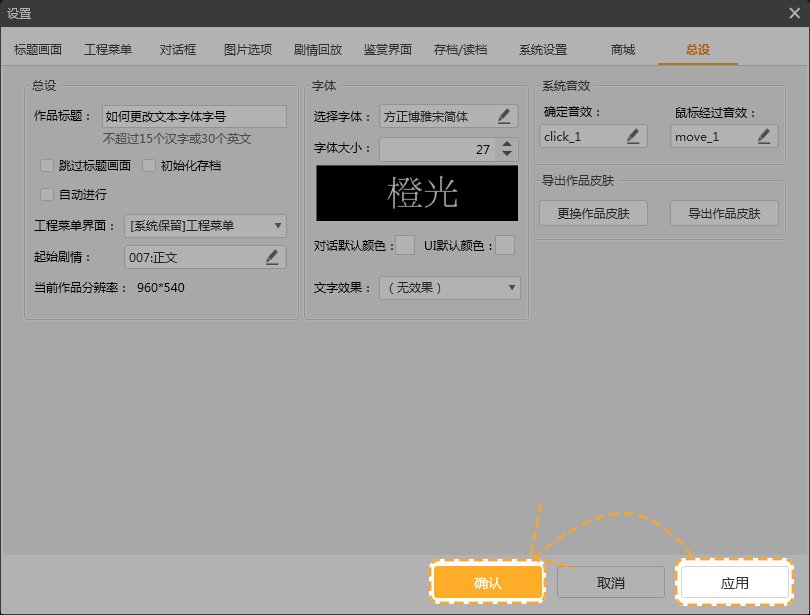The width and height of the screenshot is (810, 615).
Task: Click the 作品标题 text field
Action: (x=194, y=117)
